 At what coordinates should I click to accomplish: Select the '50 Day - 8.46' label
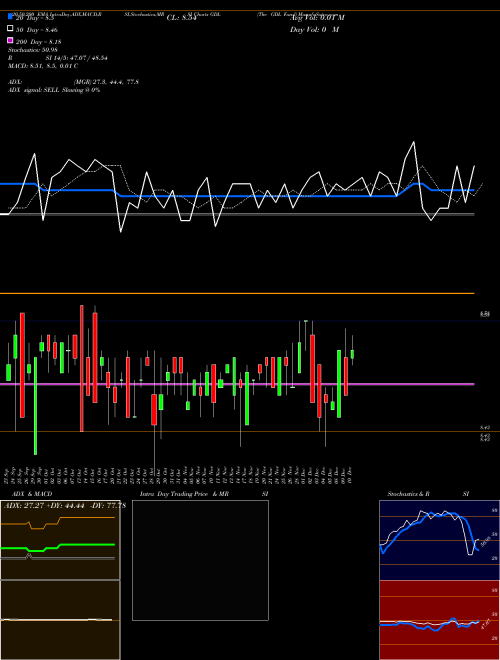click(x=37, y=30)
